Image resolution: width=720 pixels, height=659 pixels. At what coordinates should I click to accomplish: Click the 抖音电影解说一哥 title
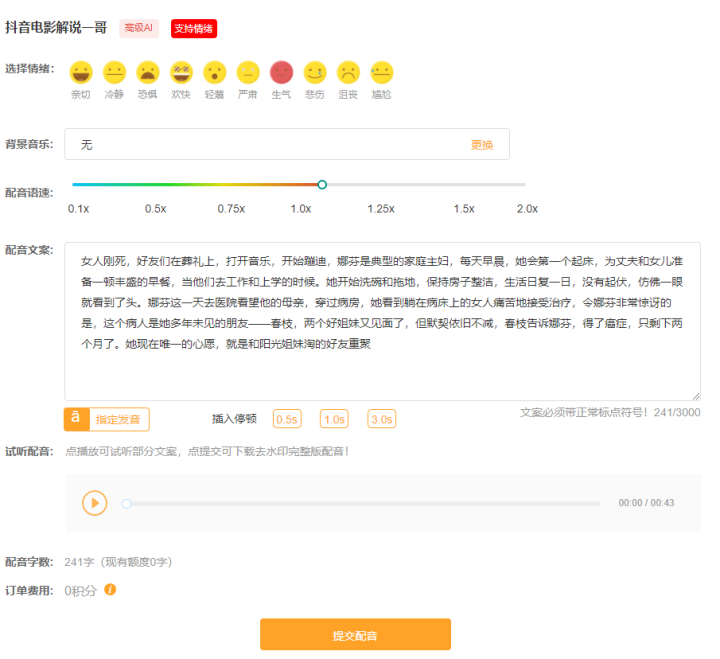56,28
